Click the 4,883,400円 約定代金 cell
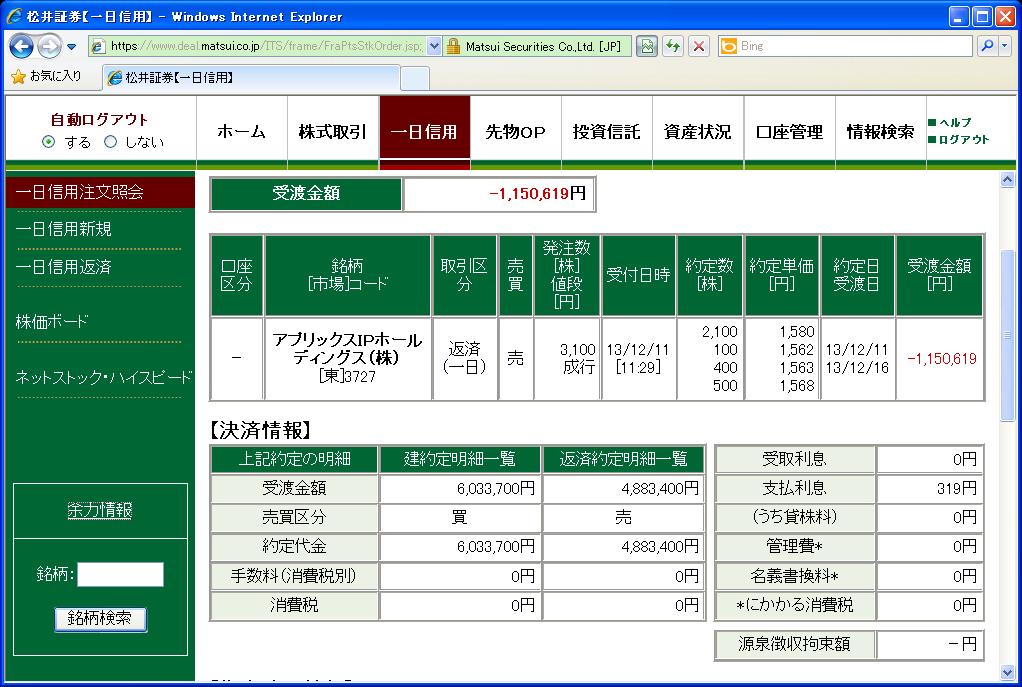This screenshot has width=1022, height=687. 623,546
